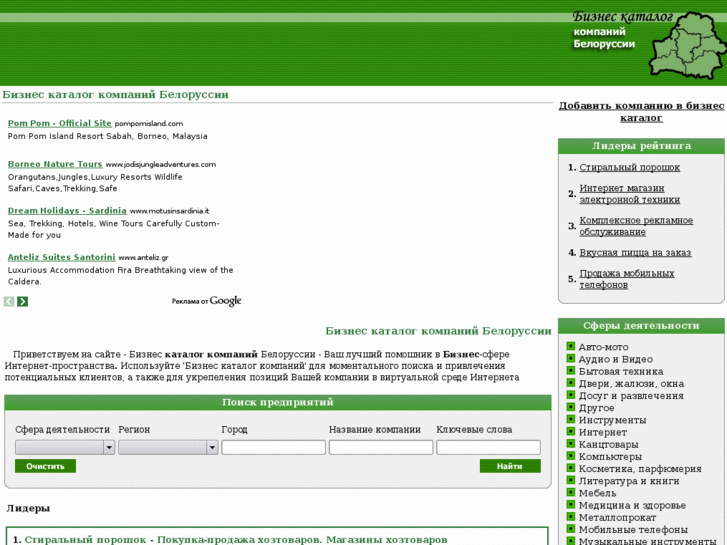Open the Anteliz Suites Santorini ad
Image resolution: width=727 pixels, height=545 pixels.
tap(62, 257)
